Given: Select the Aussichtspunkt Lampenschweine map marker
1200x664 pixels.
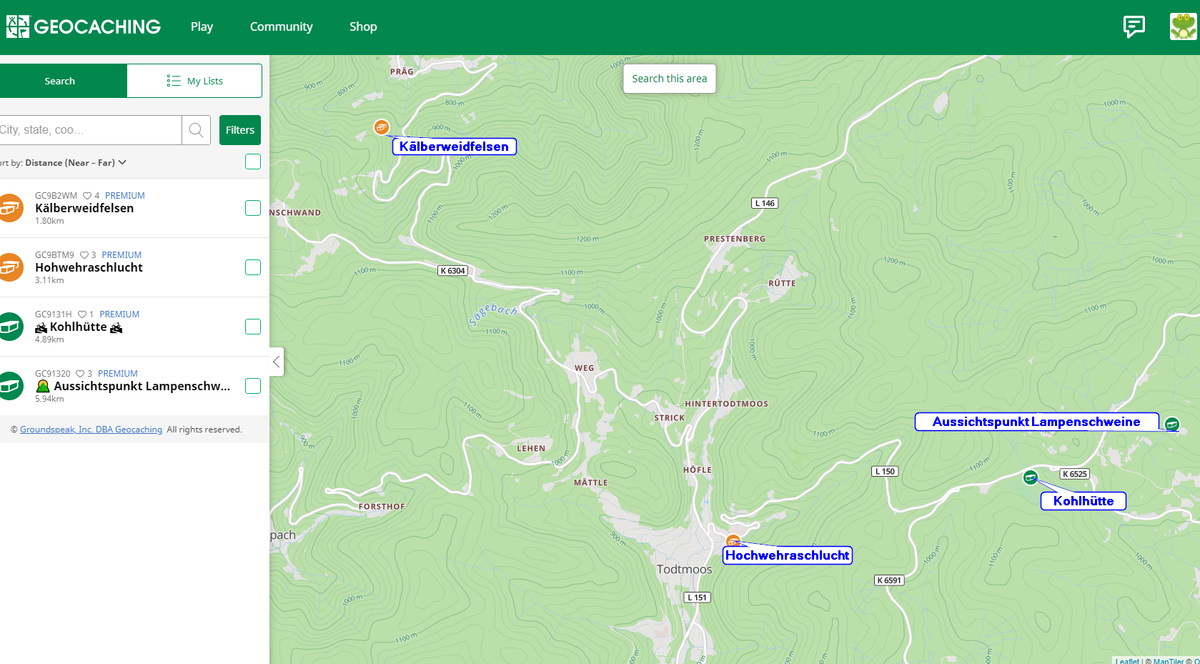Looking at the screenshot, I should [1172, 424].
